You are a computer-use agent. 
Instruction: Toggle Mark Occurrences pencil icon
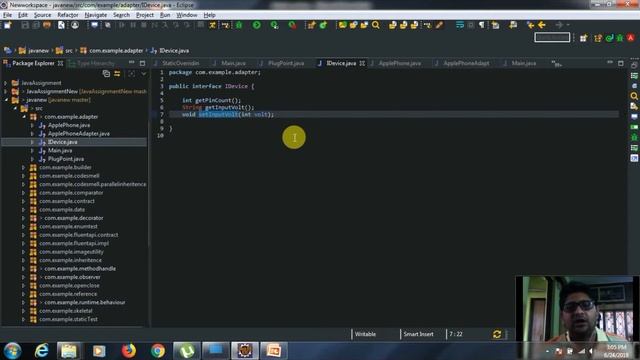coord(439,25)
